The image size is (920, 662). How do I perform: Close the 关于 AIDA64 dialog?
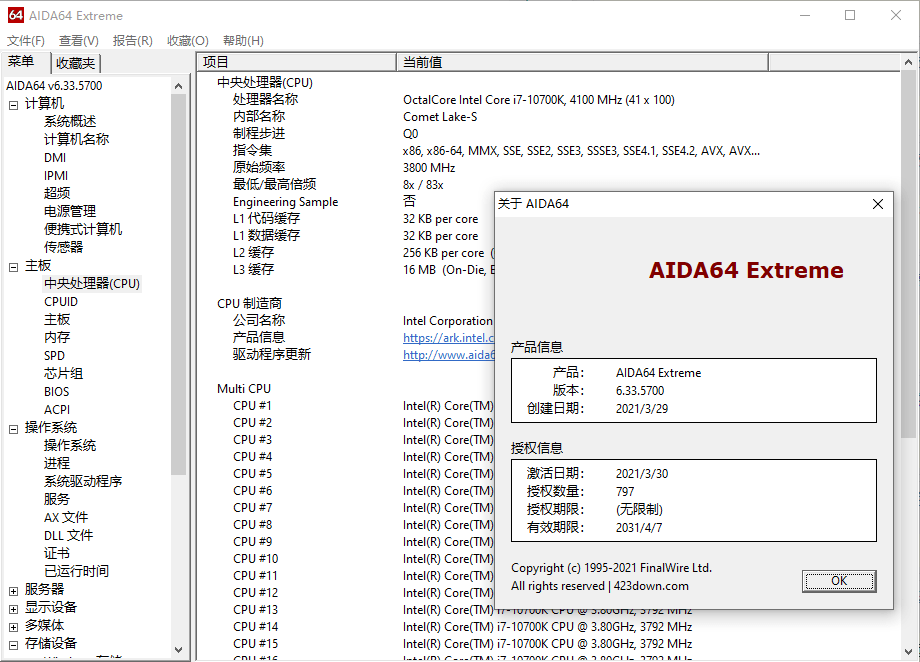(878, 204)
